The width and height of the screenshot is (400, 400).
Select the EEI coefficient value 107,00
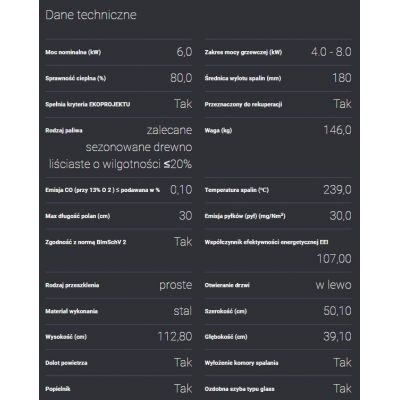click(334, 259)
